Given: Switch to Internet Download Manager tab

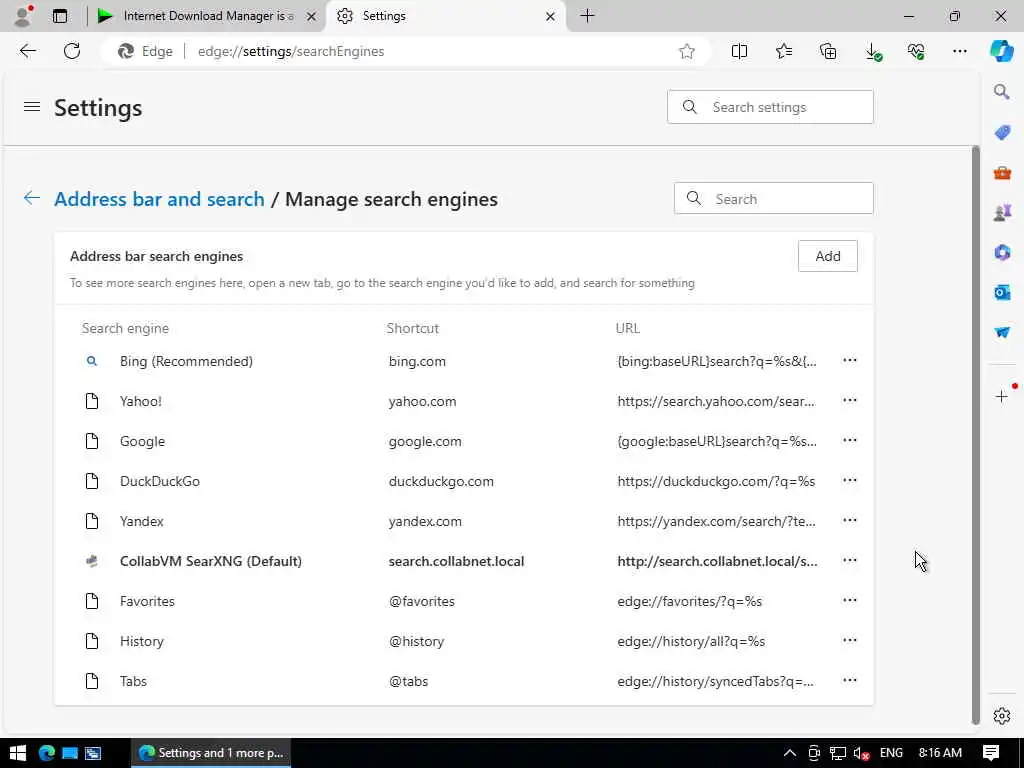Looking at the screenshot, I should click(x=205, y=16).
